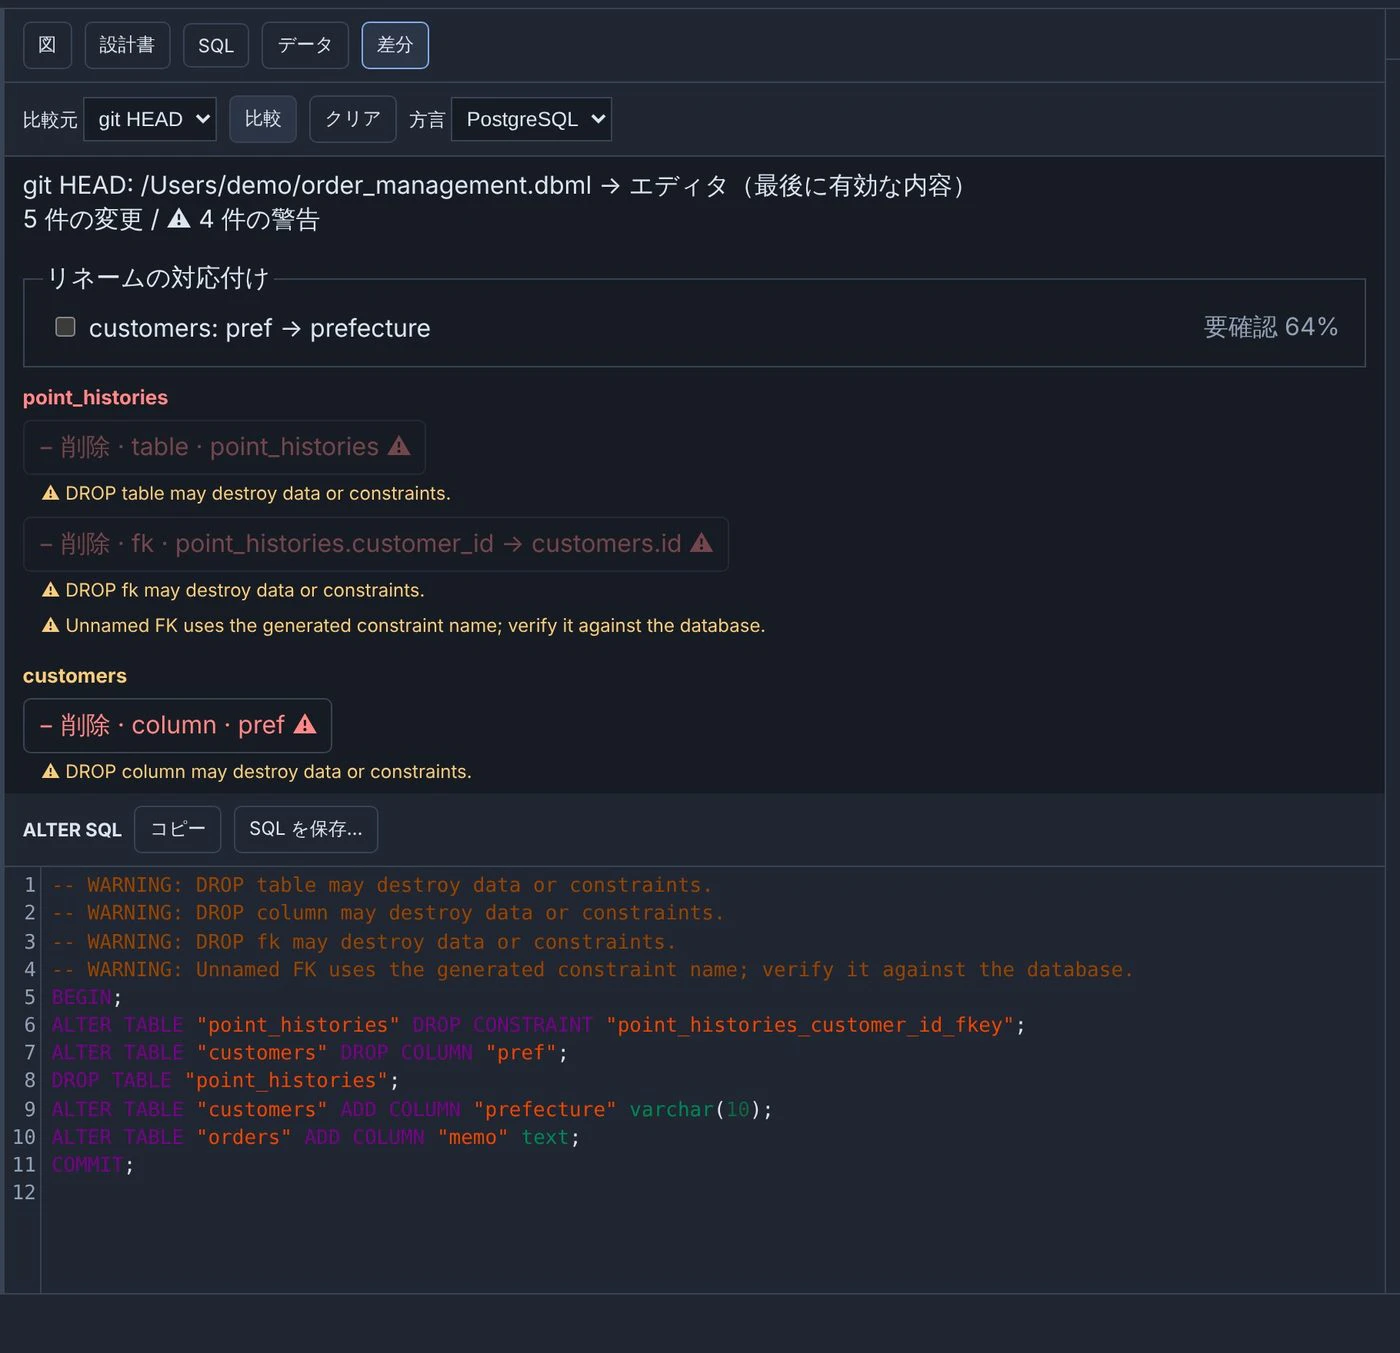Click warning icon before 'DROP table may destroy'

(x=51, y=493)
